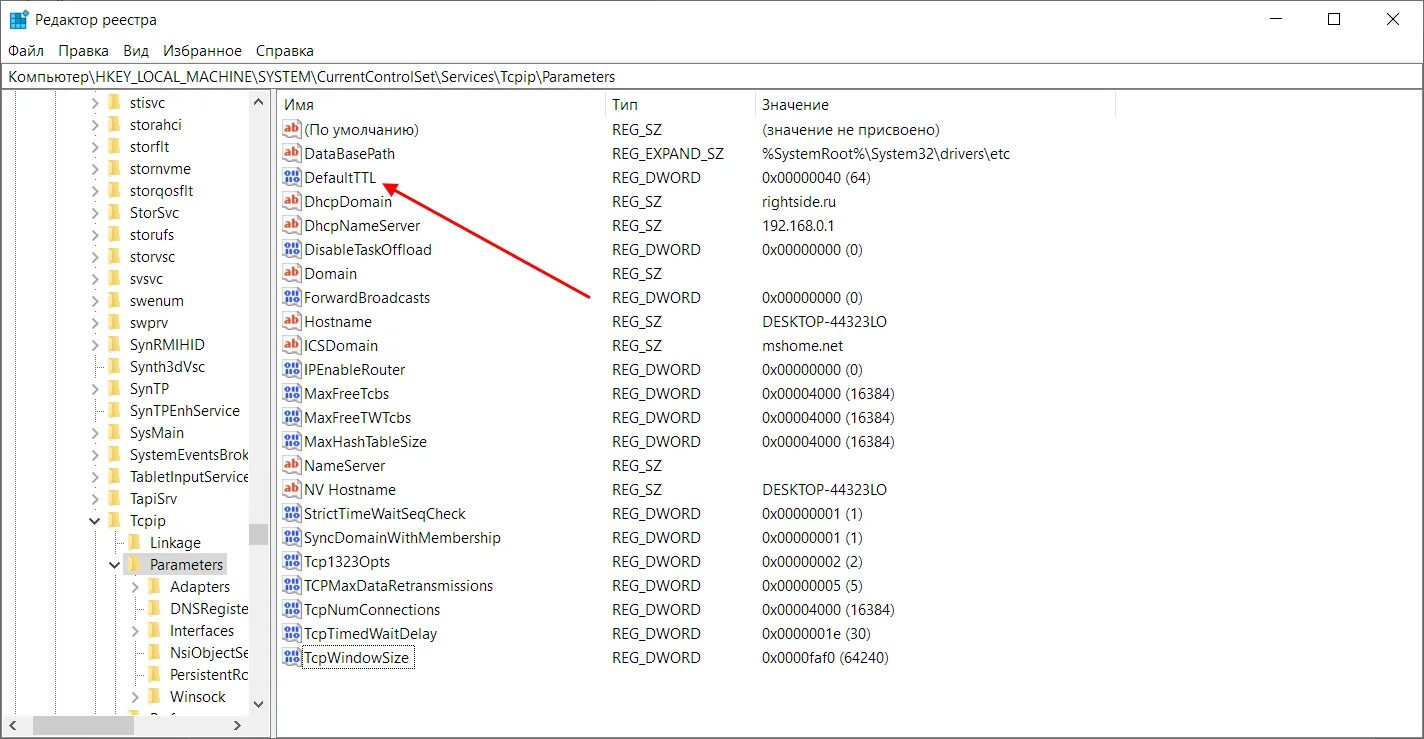The image size is (1424, 739).
Task: Click the tree pane's horizontal scrollbar left arrow
Action: point(14,726)
